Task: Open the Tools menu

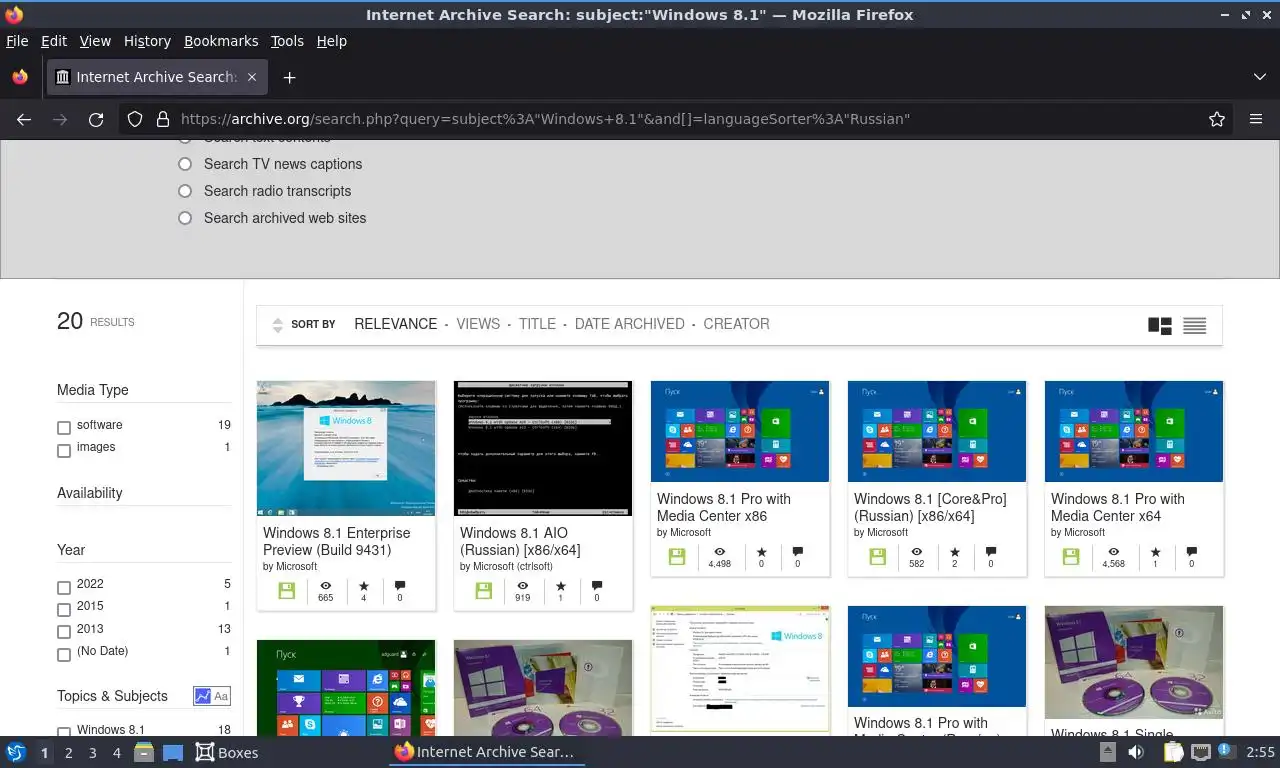Action: (287, 41)
